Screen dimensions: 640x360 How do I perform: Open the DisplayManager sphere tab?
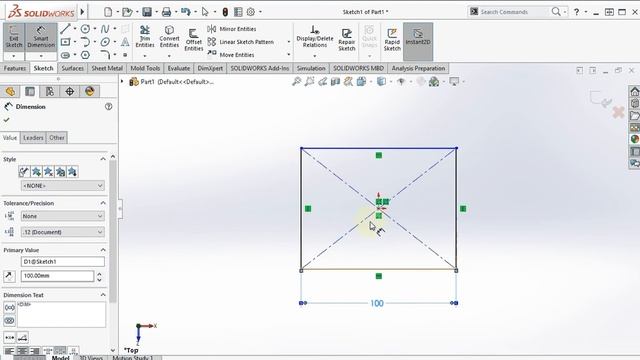90,91
